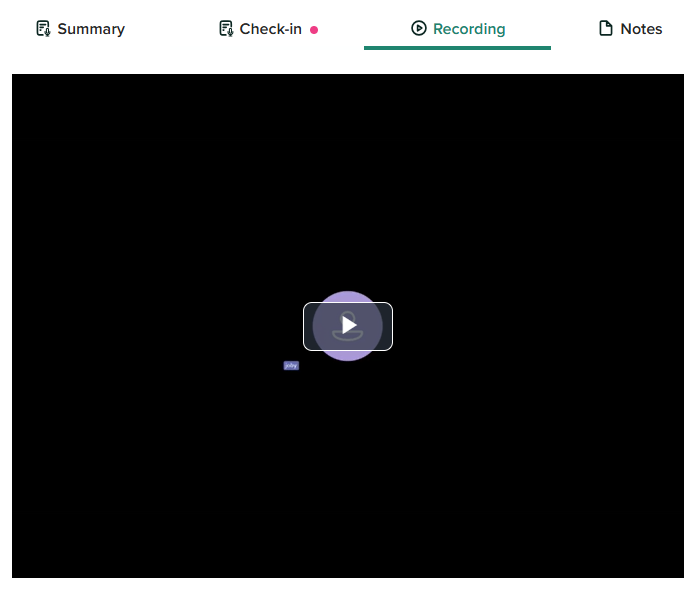Start playback with the center play button
700x596 pixels.
tap(348, 326)
